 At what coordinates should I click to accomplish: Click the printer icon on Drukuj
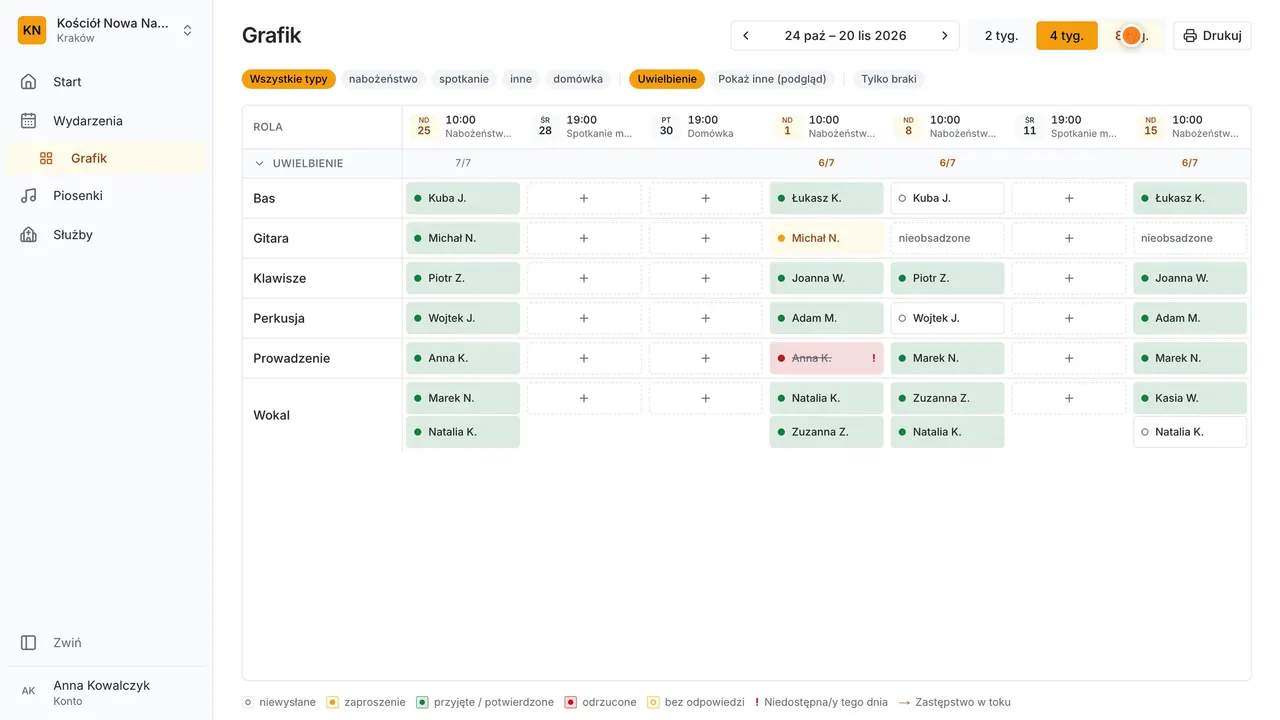click(x=1190, y=36)
